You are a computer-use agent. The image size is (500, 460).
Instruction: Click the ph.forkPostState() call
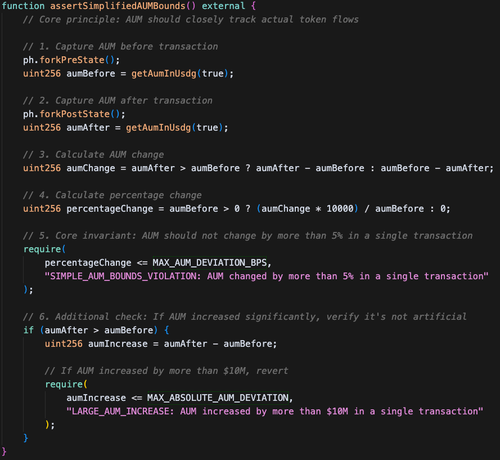tap(74, 114)
